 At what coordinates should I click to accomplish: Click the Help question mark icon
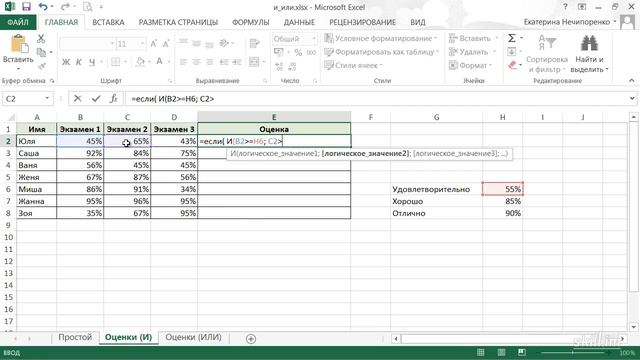565,7
